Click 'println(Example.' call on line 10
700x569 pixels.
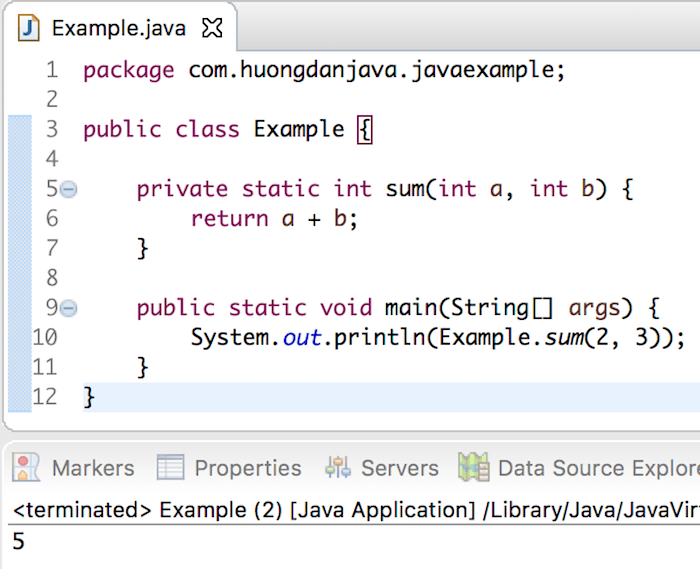(438, 337)
